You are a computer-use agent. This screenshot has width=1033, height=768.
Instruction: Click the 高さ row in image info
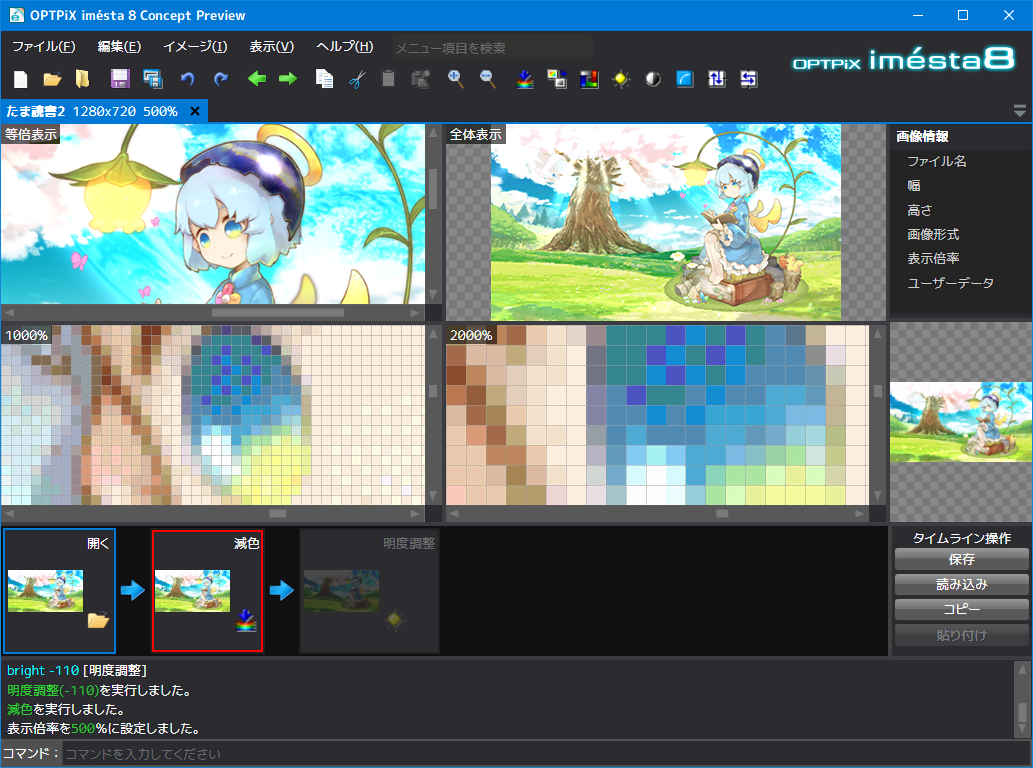920,210
